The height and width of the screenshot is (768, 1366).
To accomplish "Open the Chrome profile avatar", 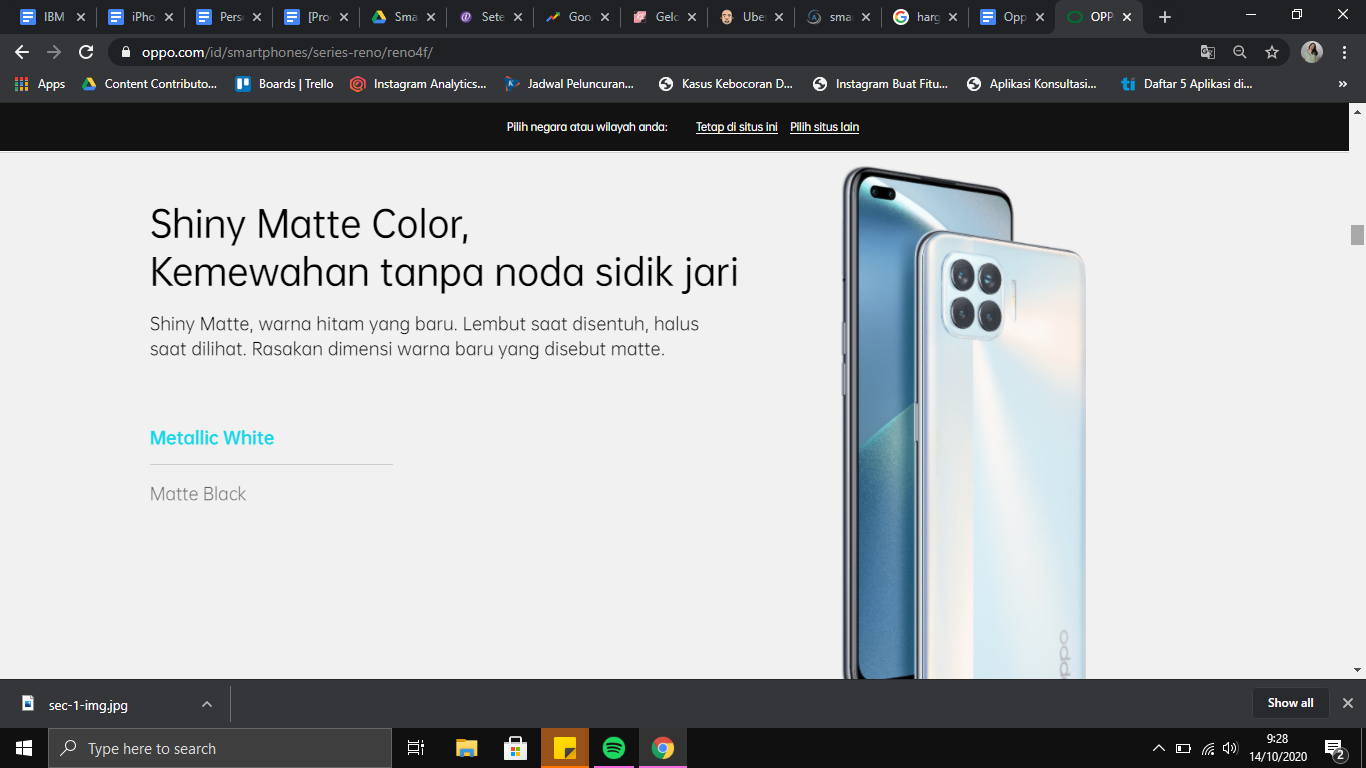I will click(1312, 52).
